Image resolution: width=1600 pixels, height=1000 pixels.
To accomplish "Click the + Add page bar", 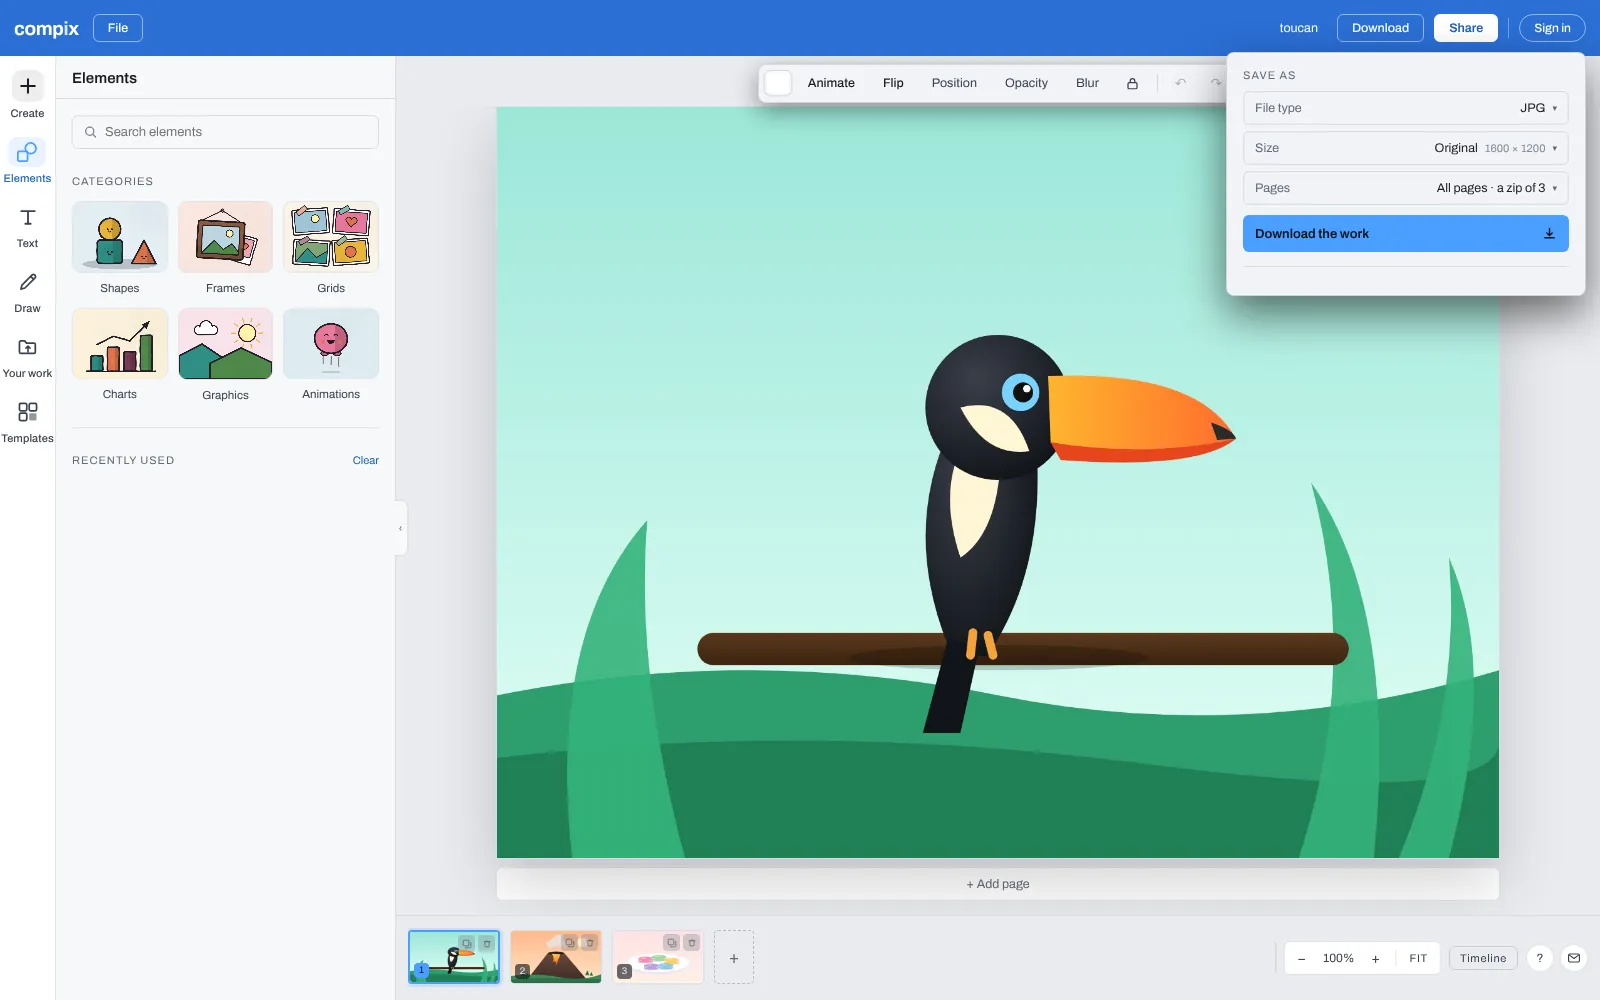I will (997, 884).
